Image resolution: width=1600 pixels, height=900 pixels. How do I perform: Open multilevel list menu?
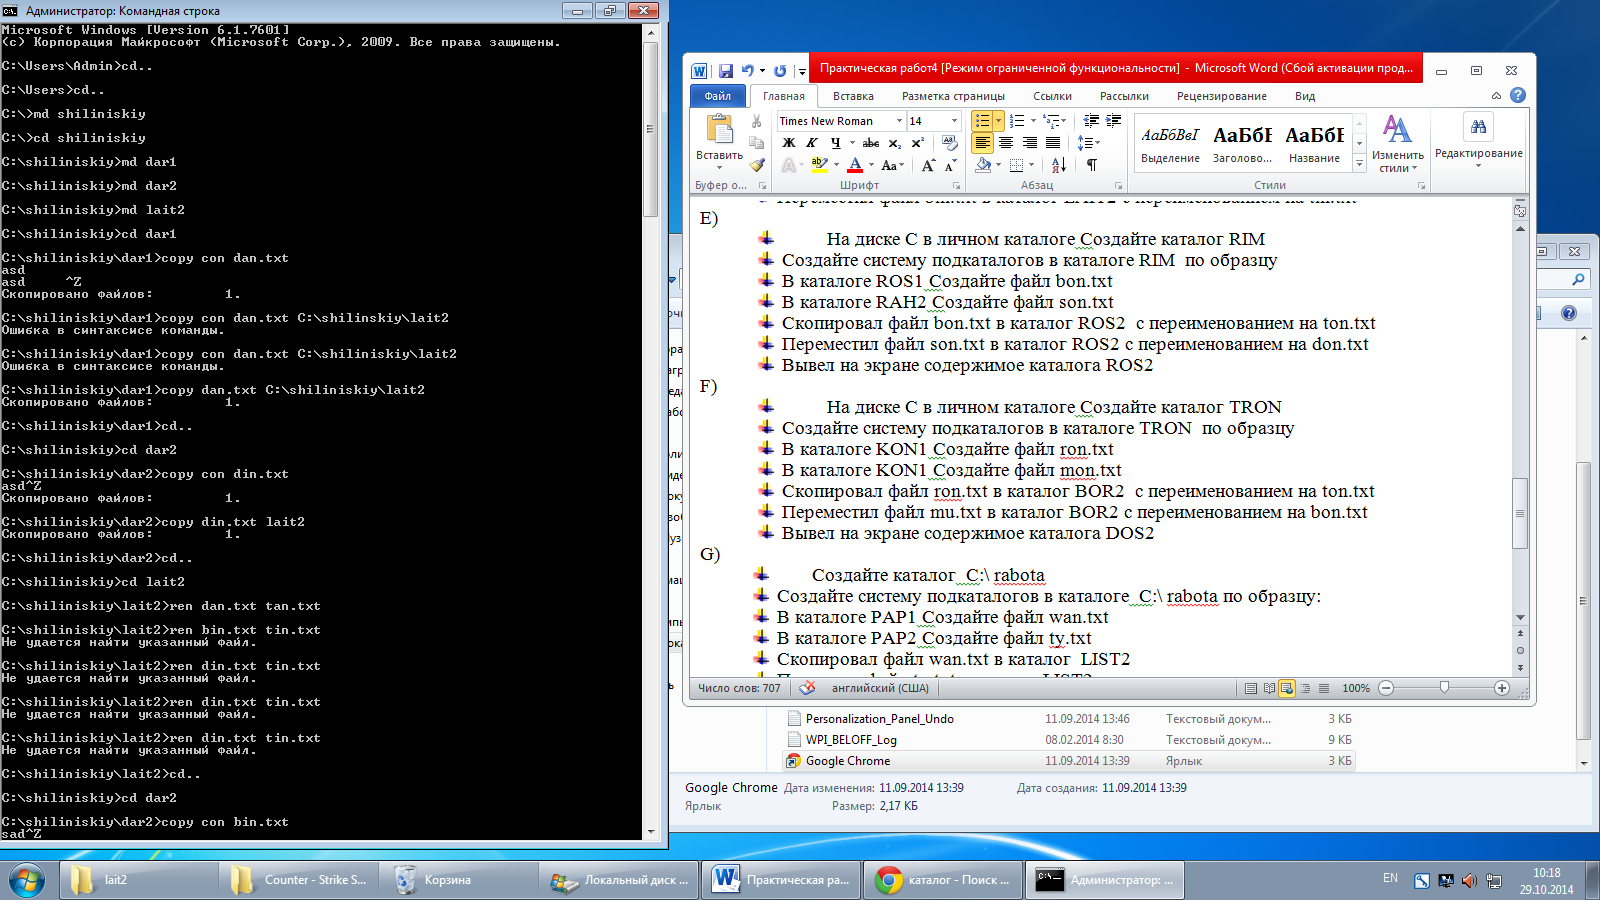click(1054, 121)
